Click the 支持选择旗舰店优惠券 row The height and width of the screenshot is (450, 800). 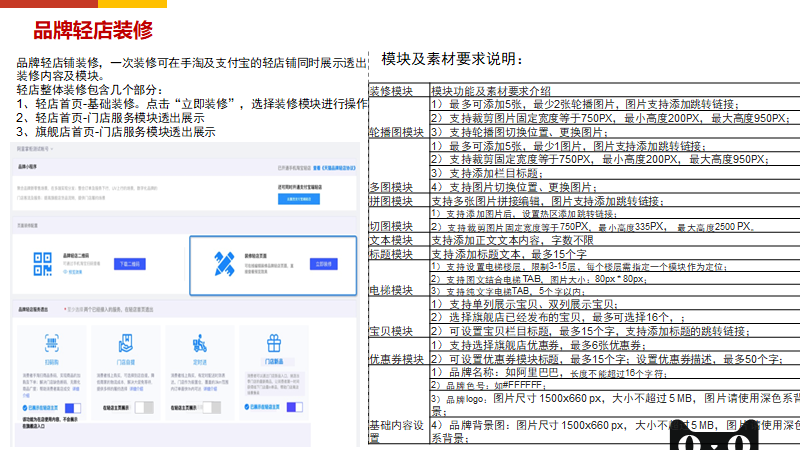coord(615,345)
